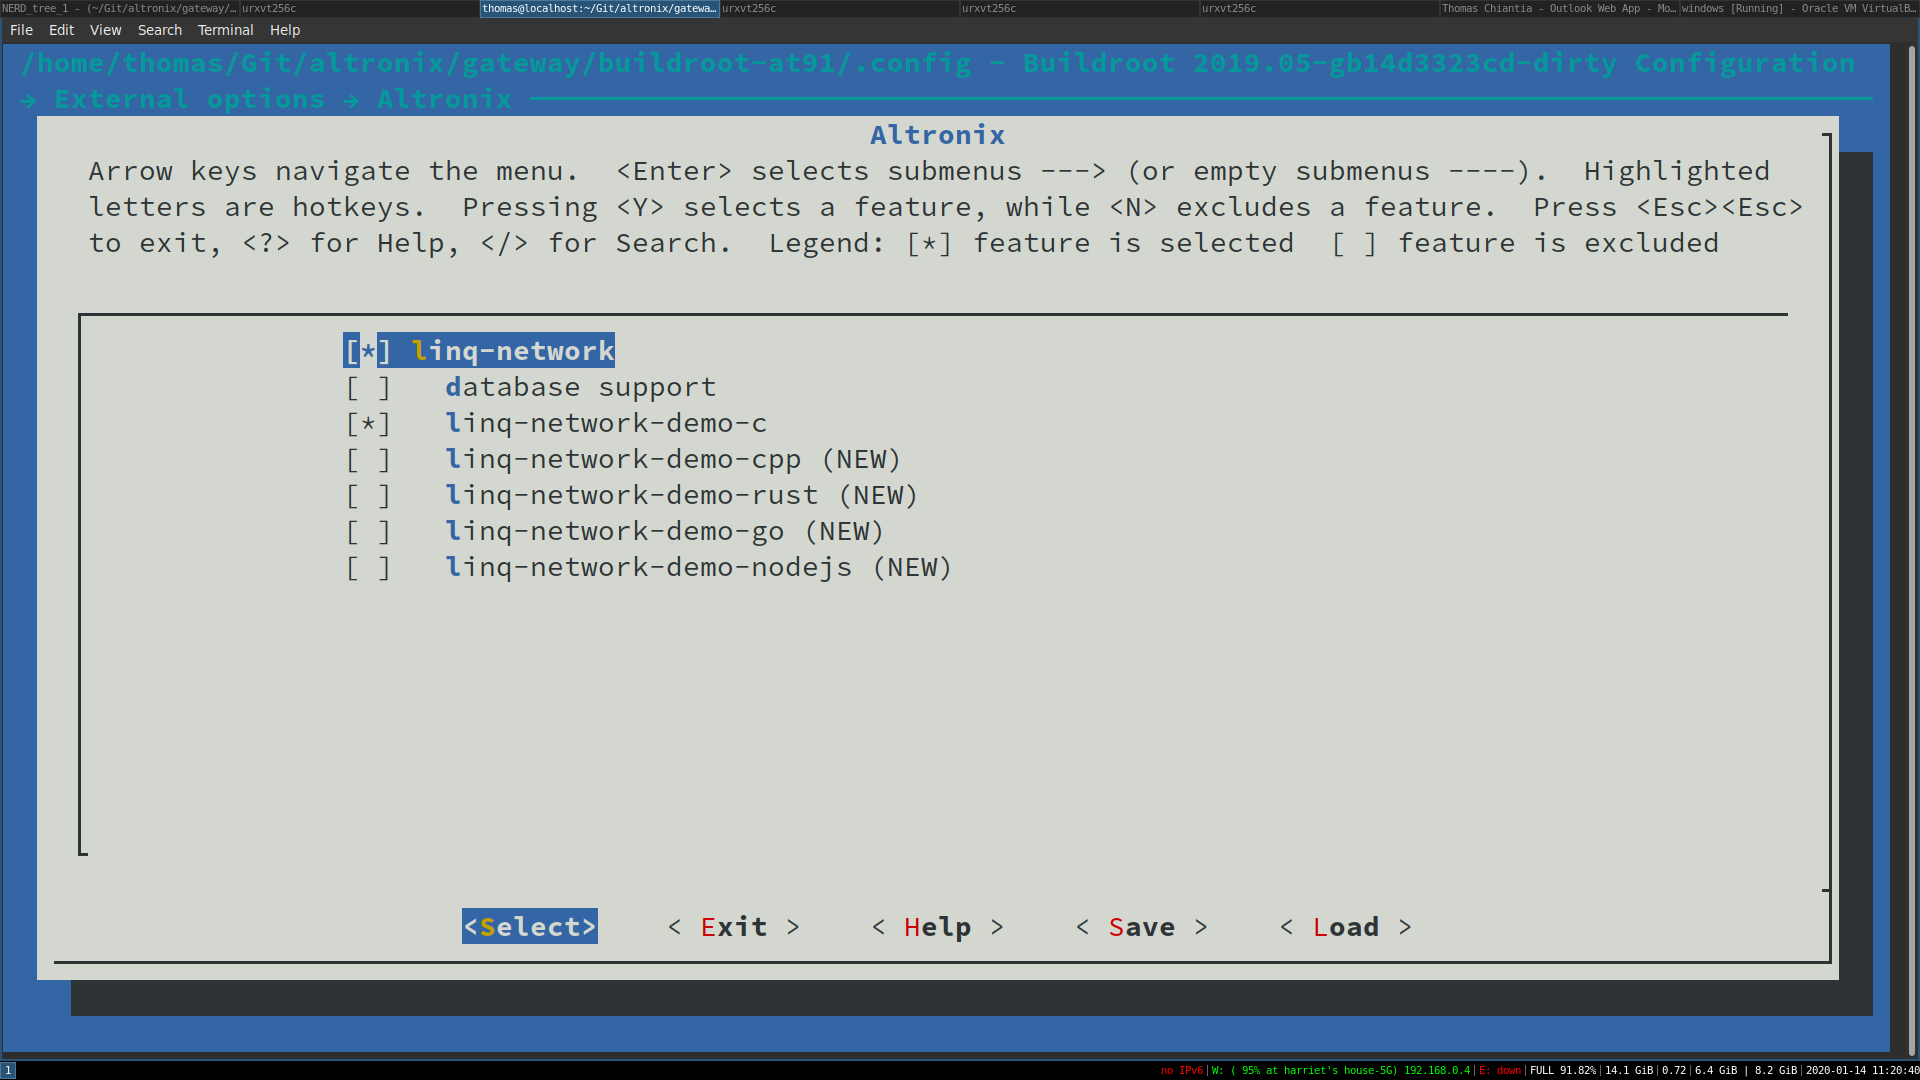Screen dimensions: 1920x1080
Task: Open Help from the bottom button row
Action: (x=938, y=927)
